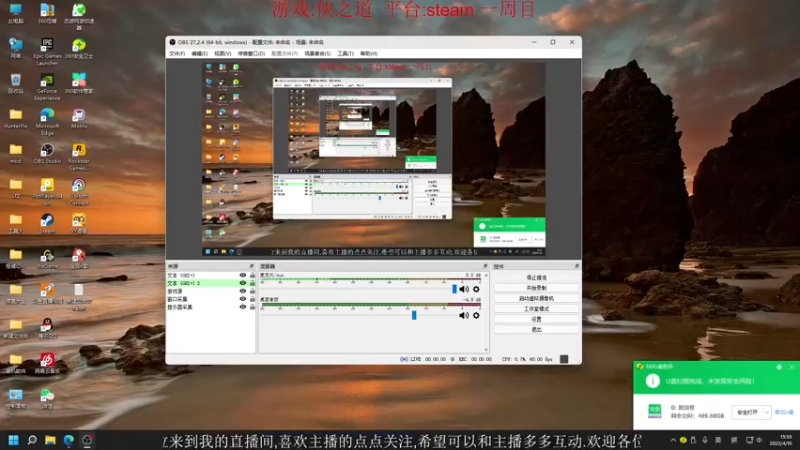The width and height of the screenshot is (800, 450).
Task: Pop out the 控件 controls dock
Action: (x=577, y=266)
